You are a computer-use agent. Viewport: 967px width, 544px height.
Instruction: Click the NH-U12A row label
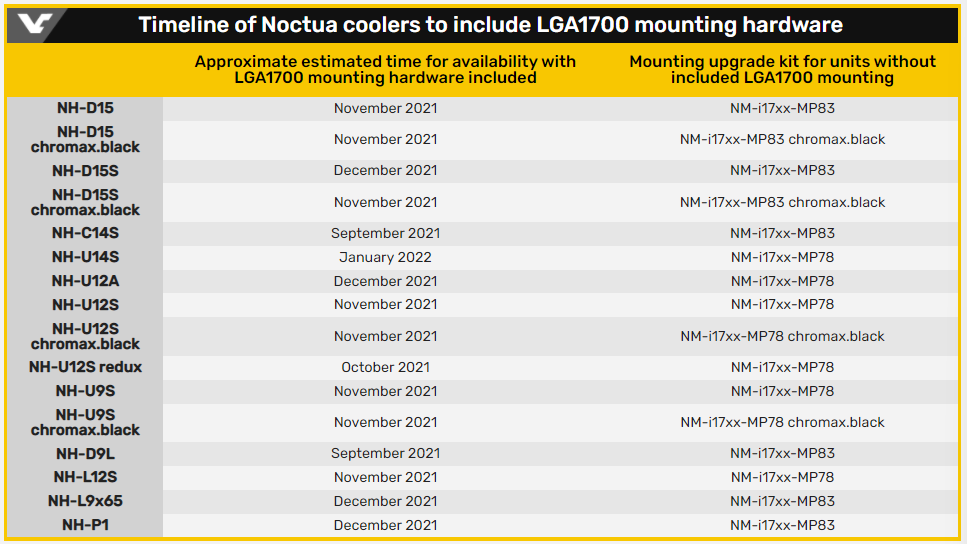point(85,281)
